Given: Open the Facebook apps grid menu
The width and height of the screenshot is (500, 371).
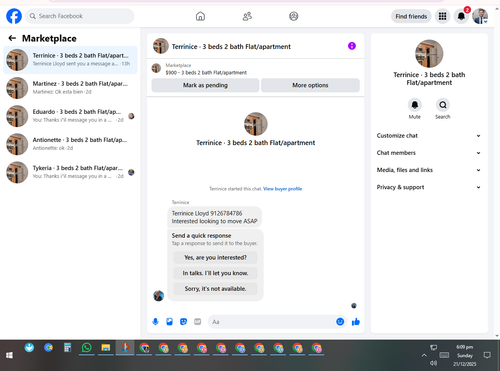Looking at the screenshot, I should pos(442,16).
